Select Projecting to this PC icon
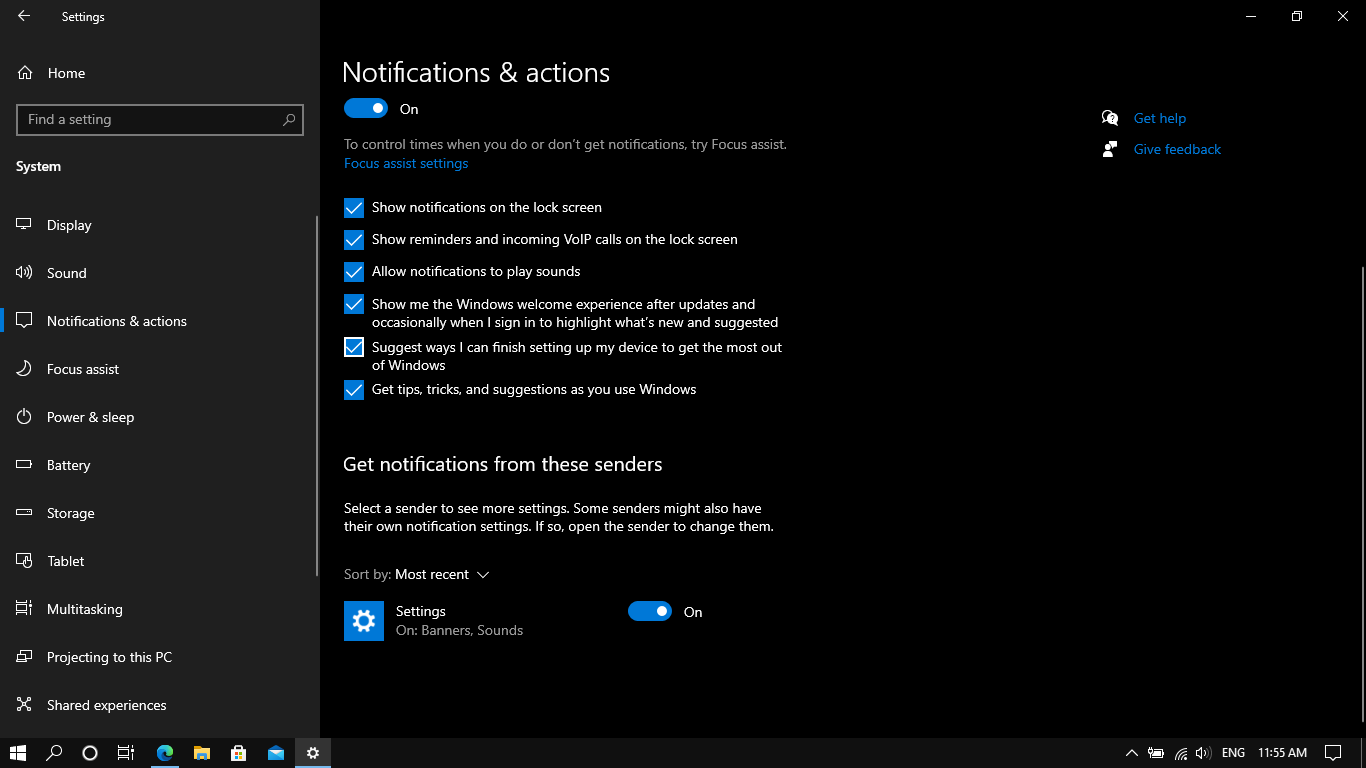The width and height of the screenshot is (1366, 768). click(x=23, y=656)
